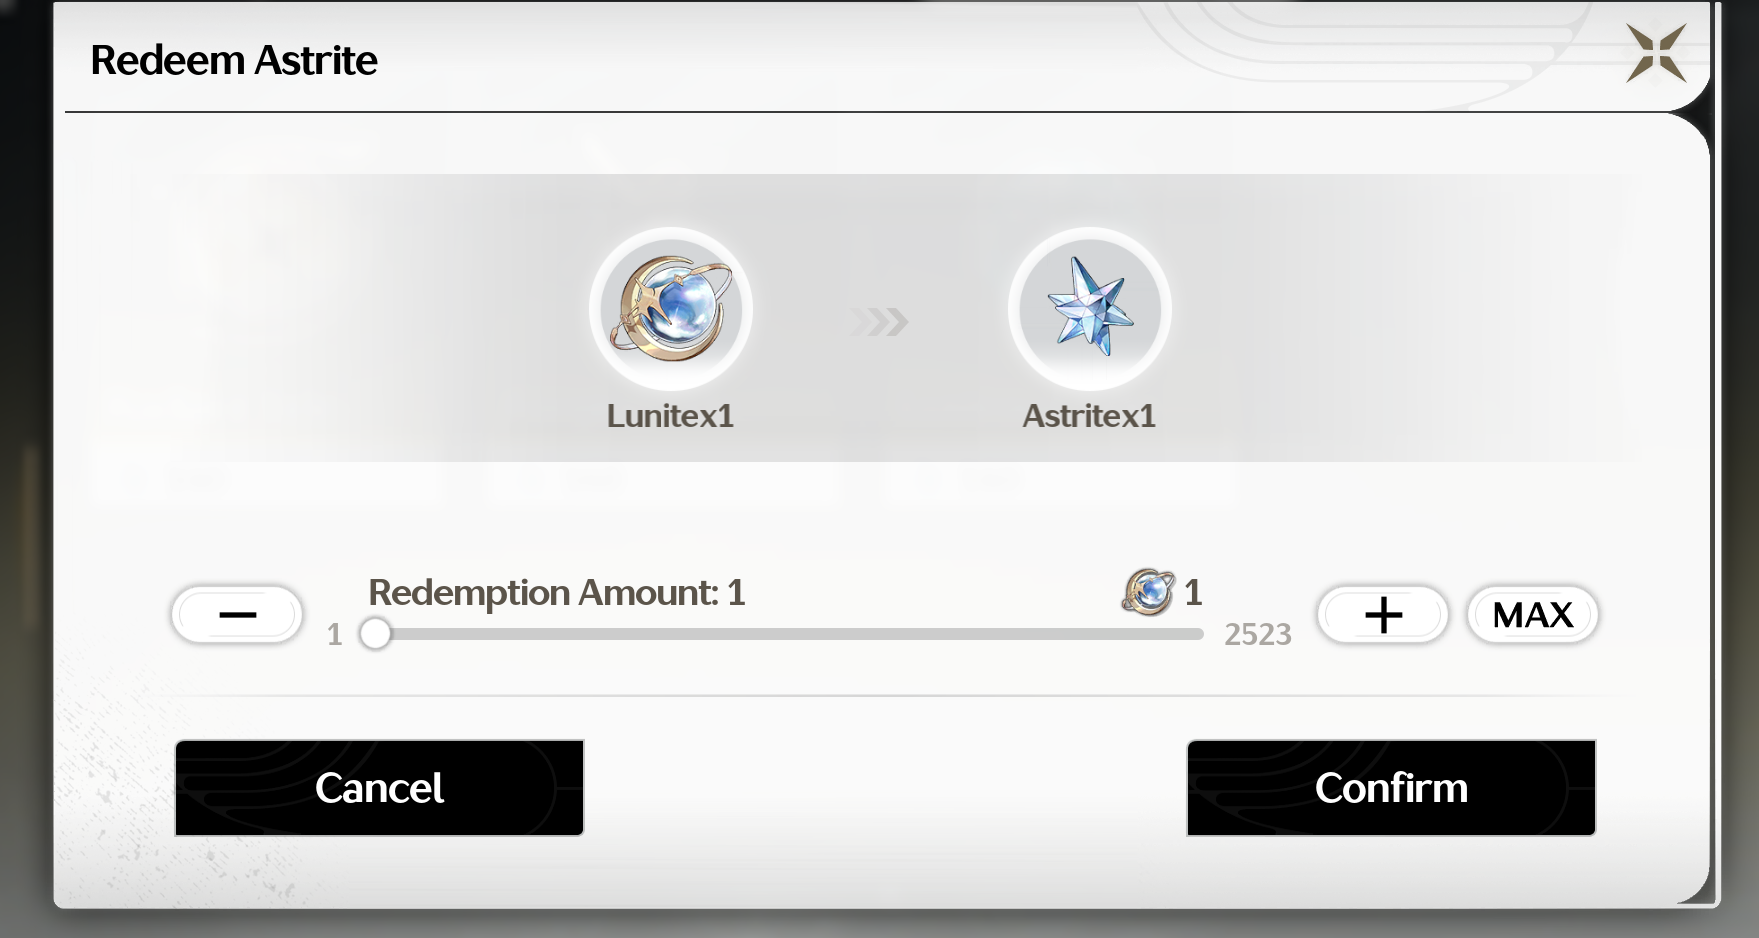Image resolution: width=1759 pixels, height=938 pixels.
Task: Click the small Lunite cost icon
Action: [x=1148, y=592]
